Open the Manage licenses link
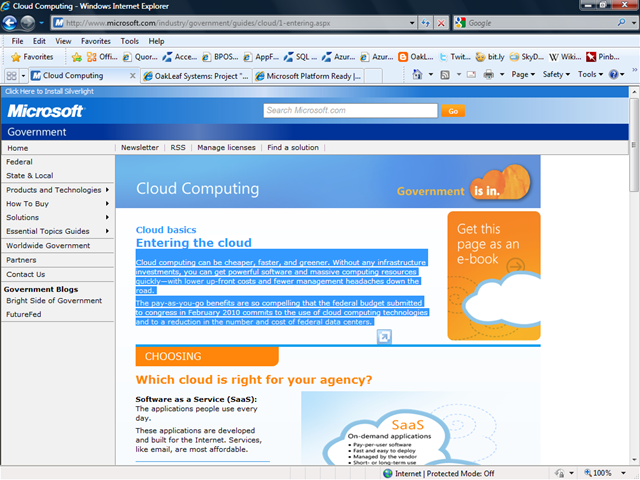640x480 pixels. 226,147
